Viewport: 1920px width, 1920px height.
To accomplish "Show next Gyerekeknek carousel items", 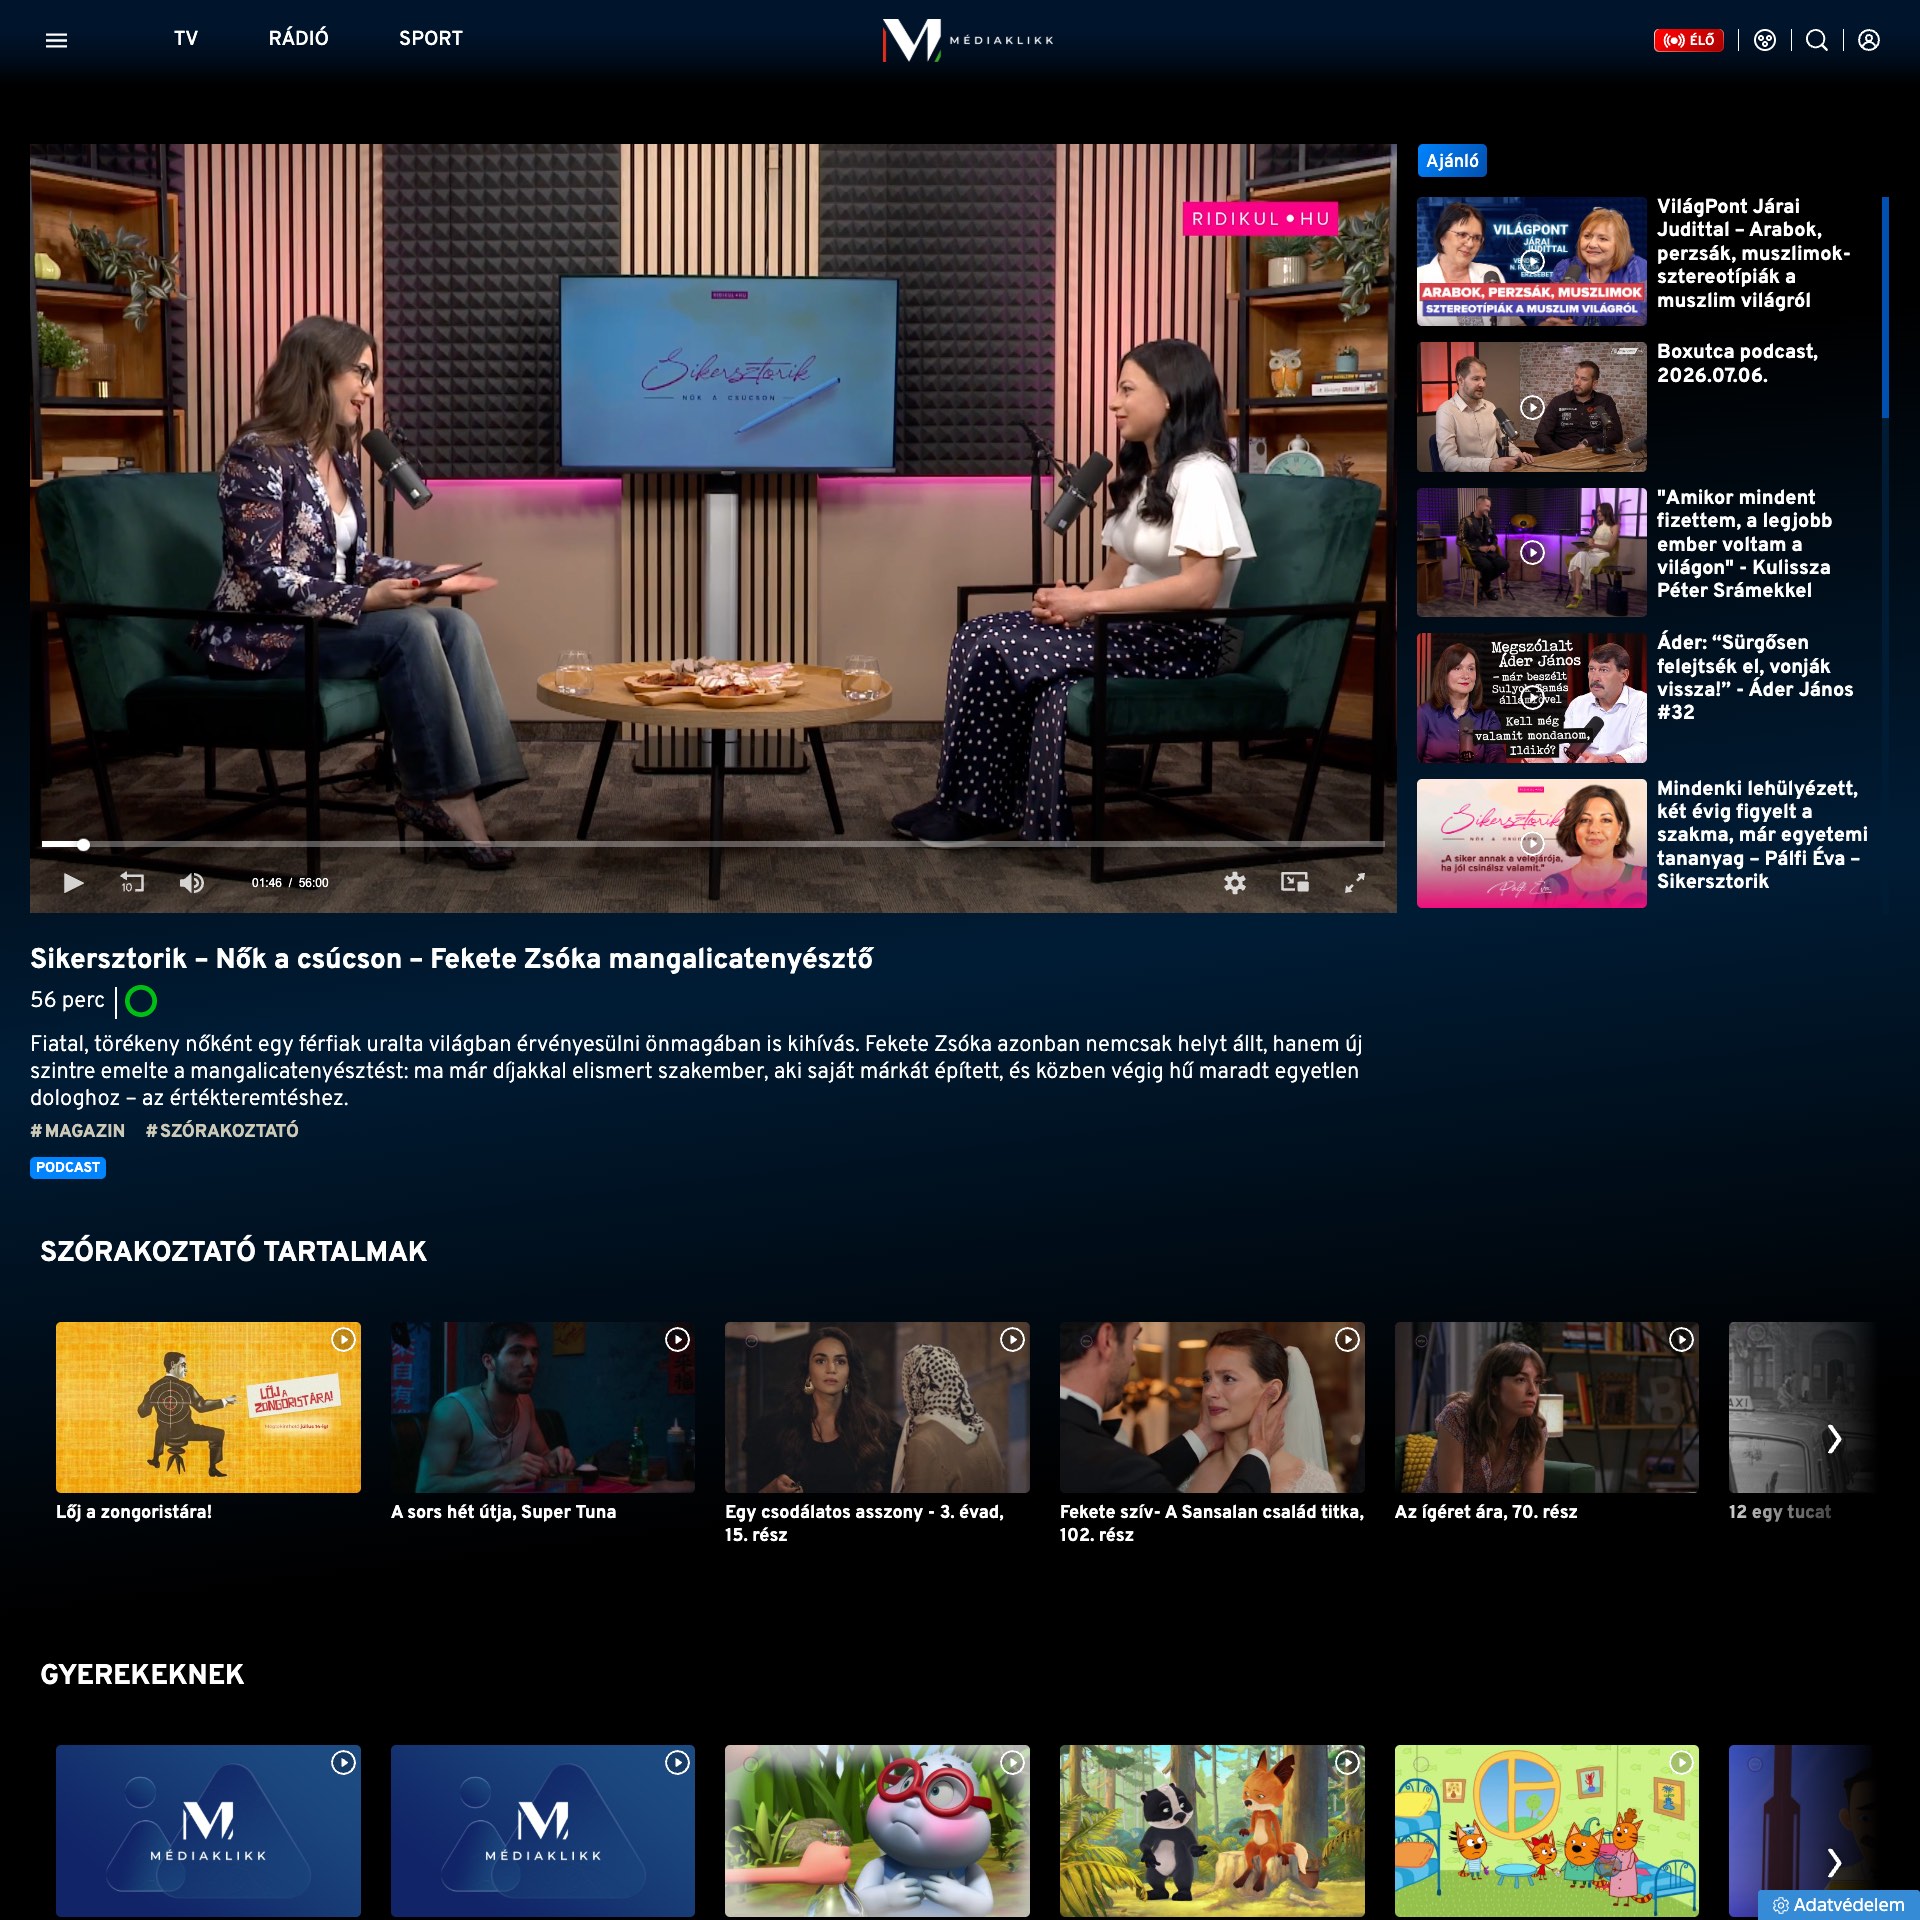I will point(1834,1862).
